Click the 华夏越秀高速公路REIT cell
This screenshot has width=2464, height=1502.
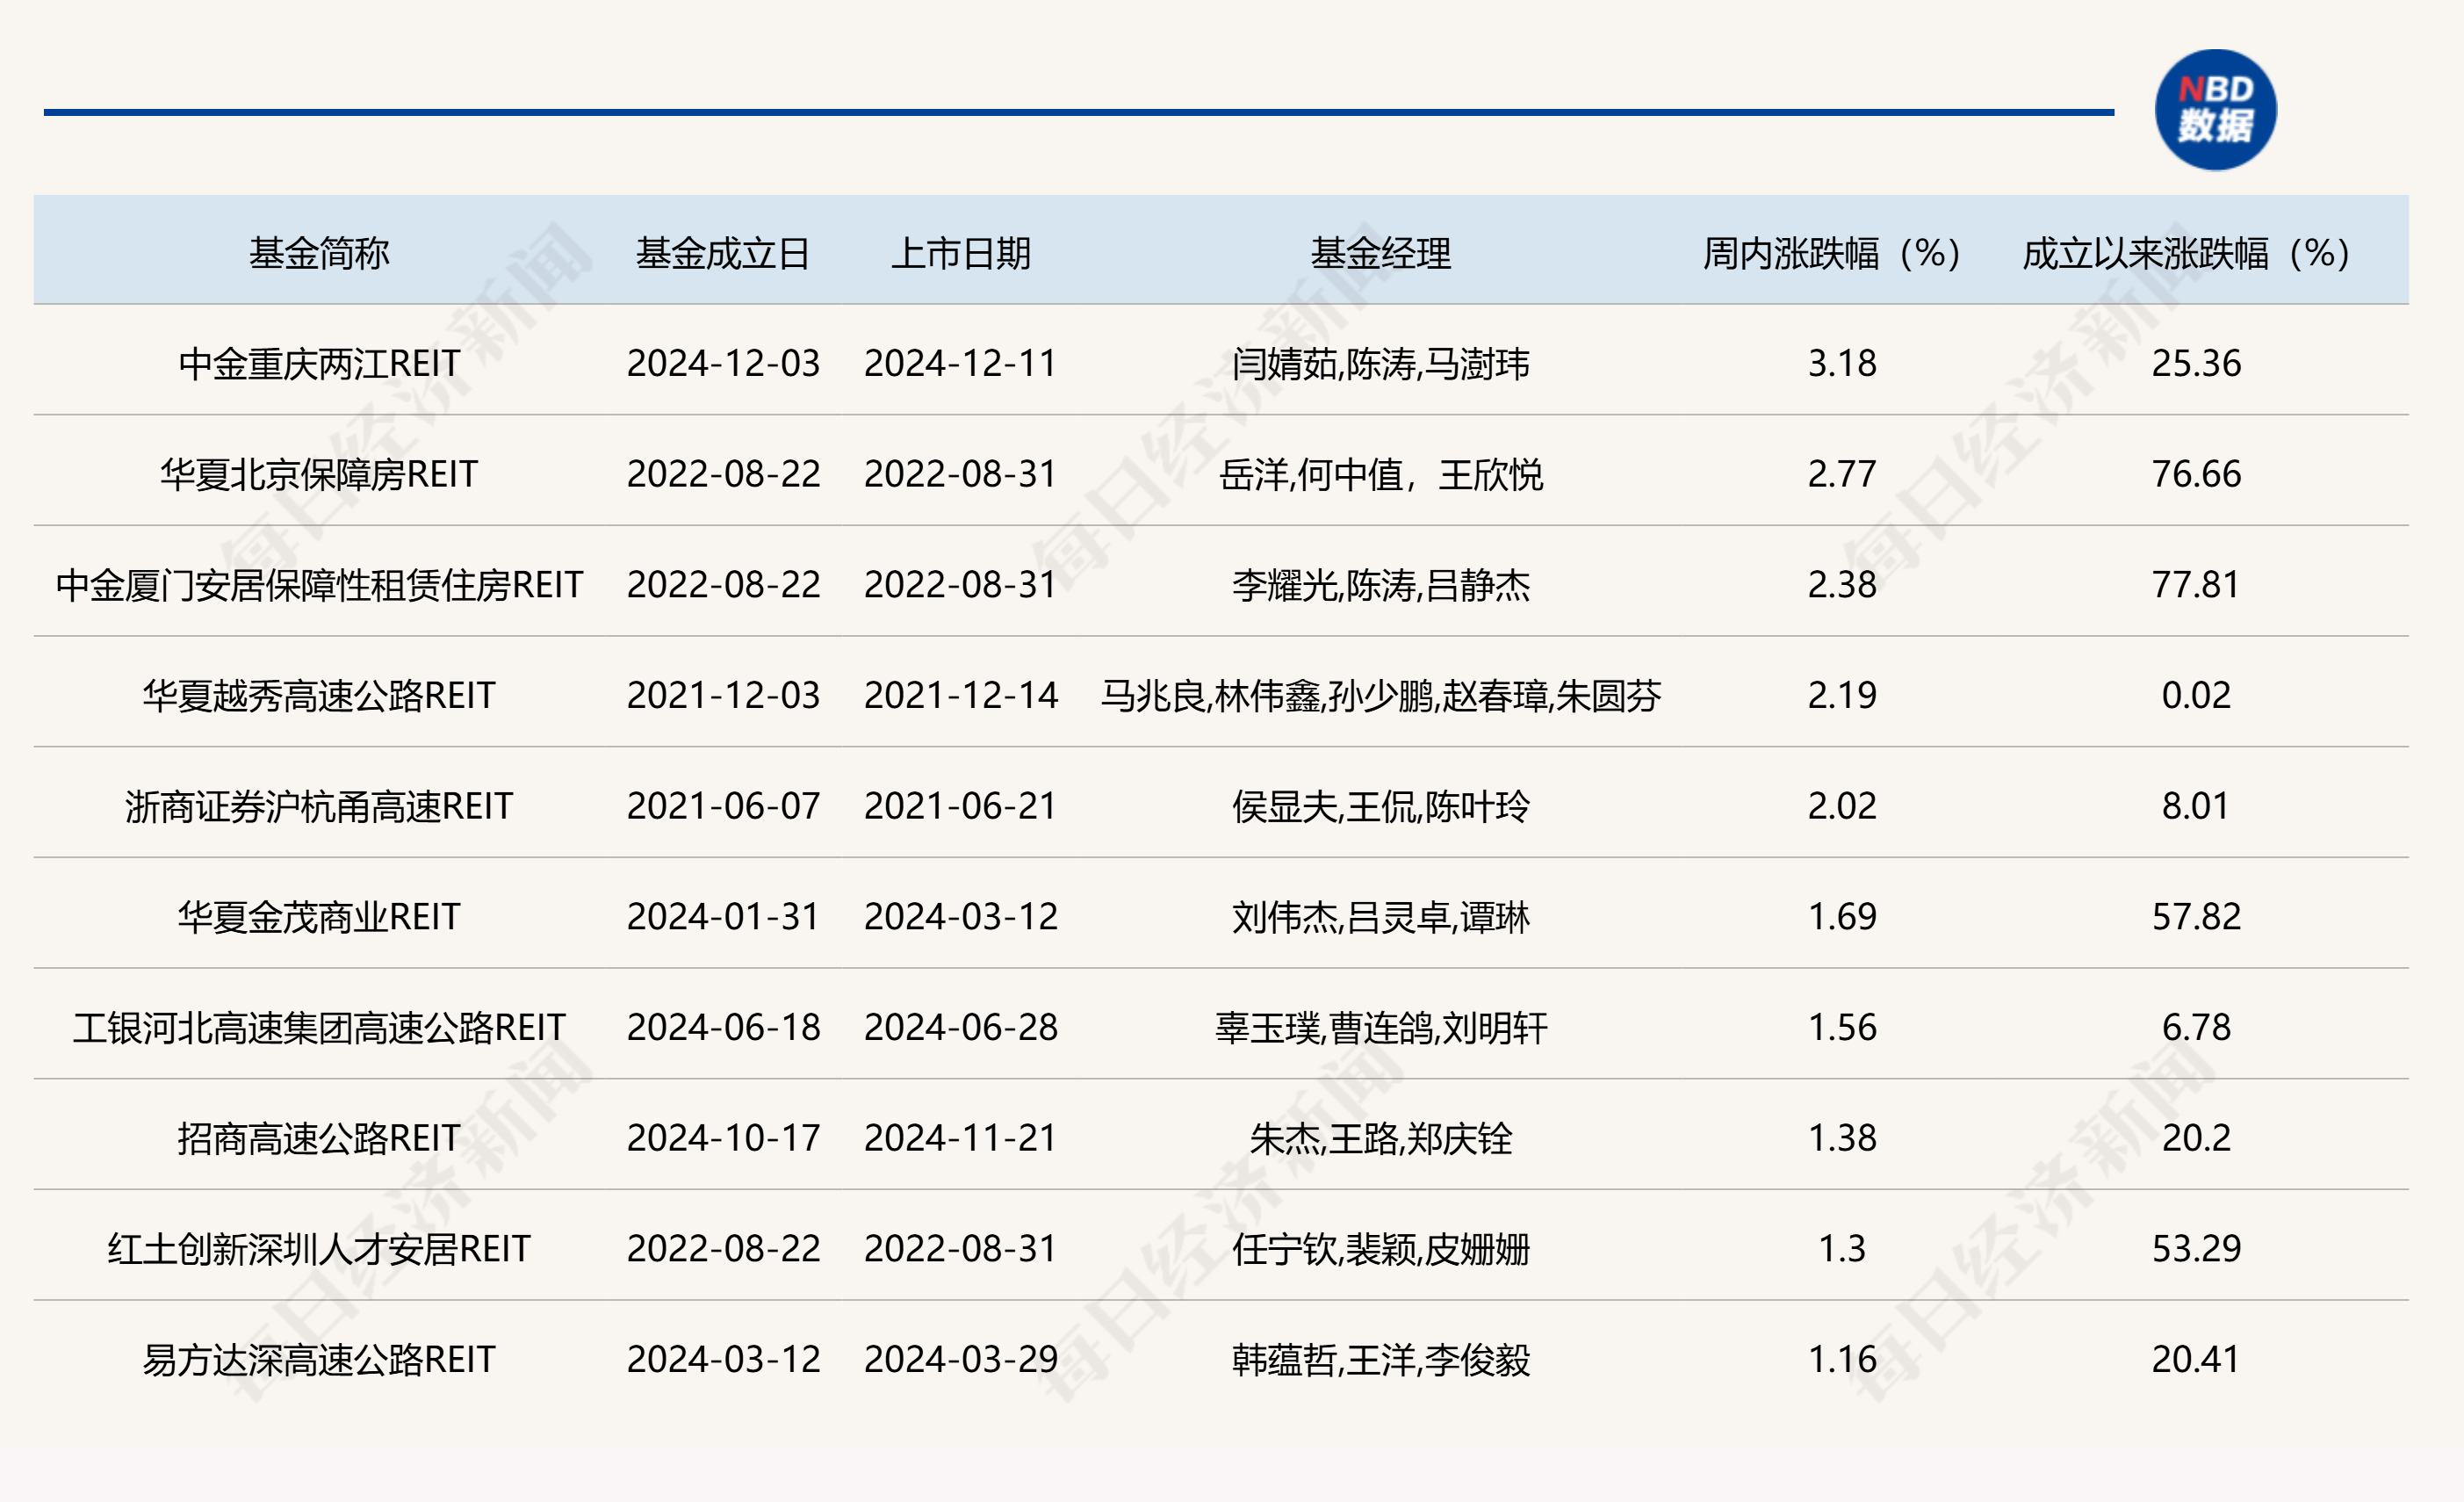[318, 695]
